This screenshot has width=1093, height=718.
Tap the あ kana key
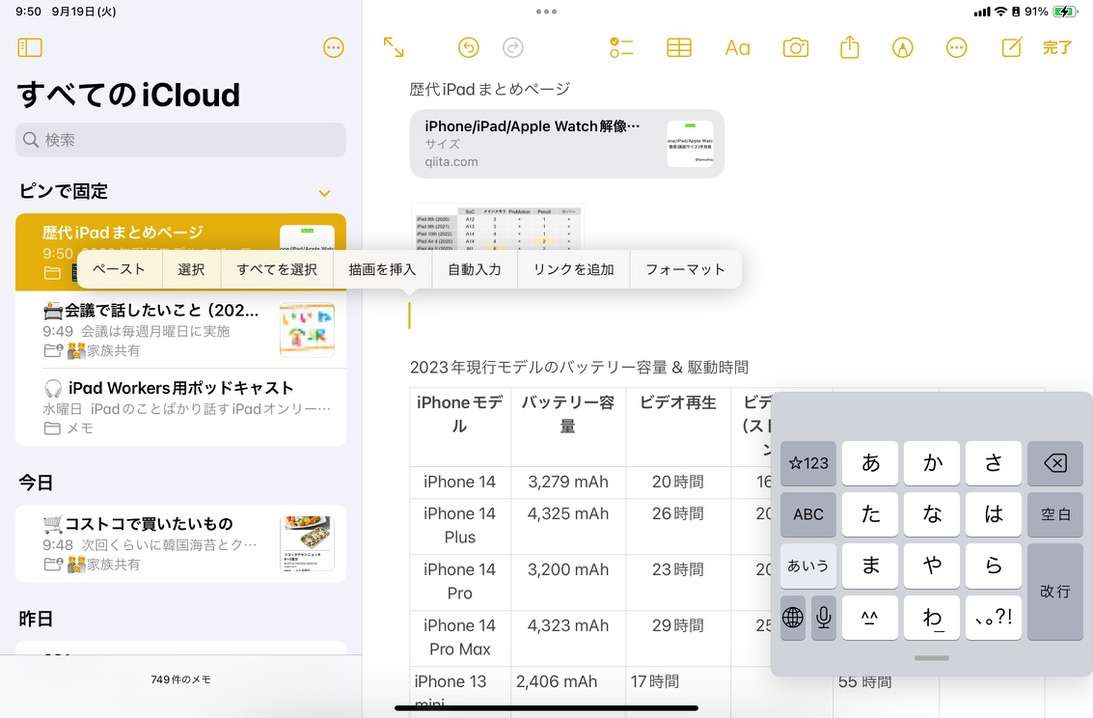click(870, 463)
